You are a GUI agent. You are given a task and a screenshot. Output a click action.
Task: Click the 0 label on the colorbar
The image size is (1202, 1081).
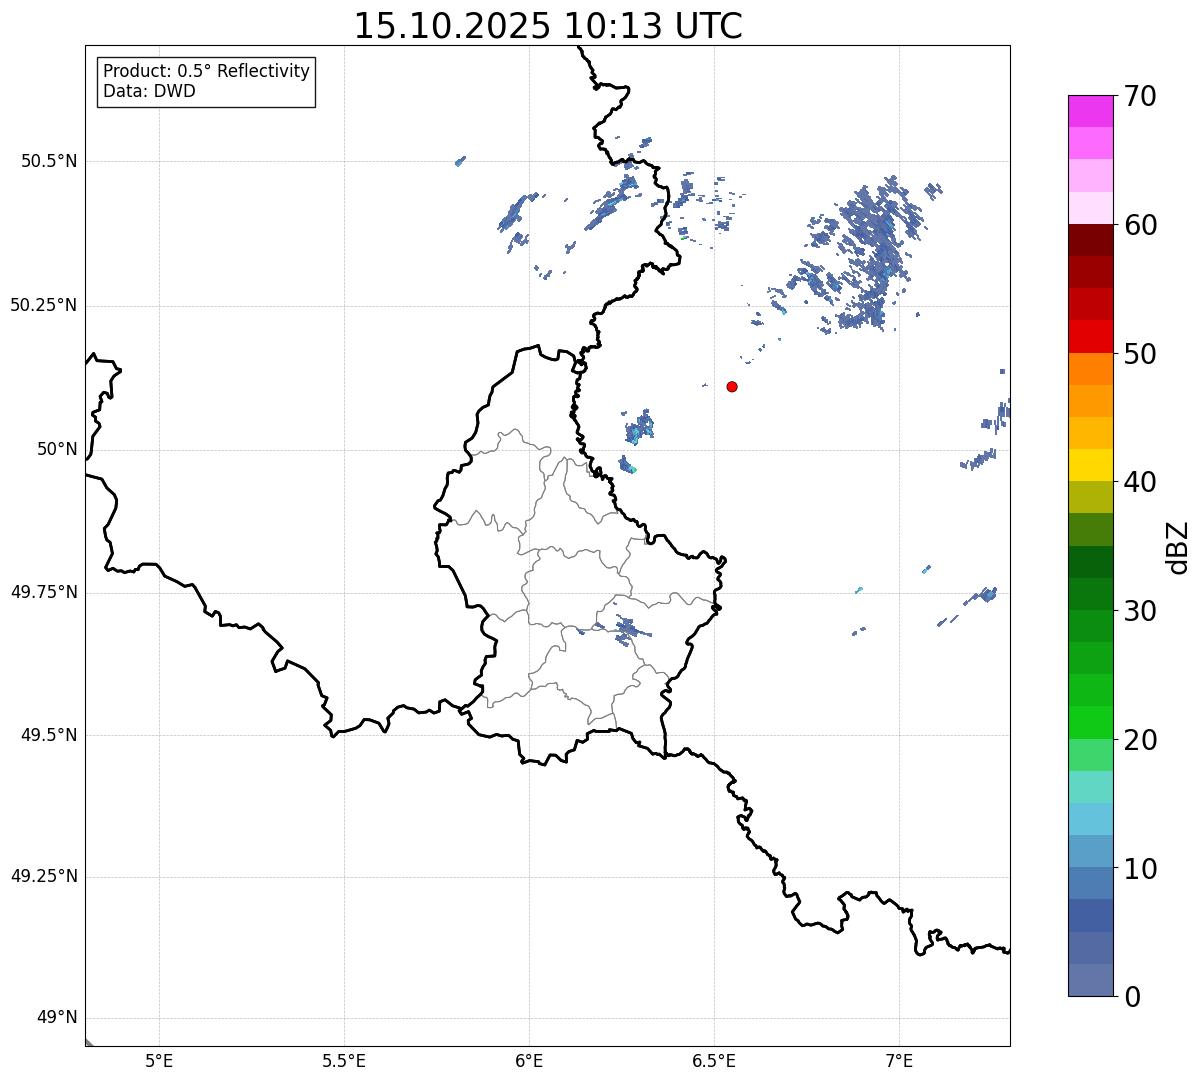(x=1132, y=997)
